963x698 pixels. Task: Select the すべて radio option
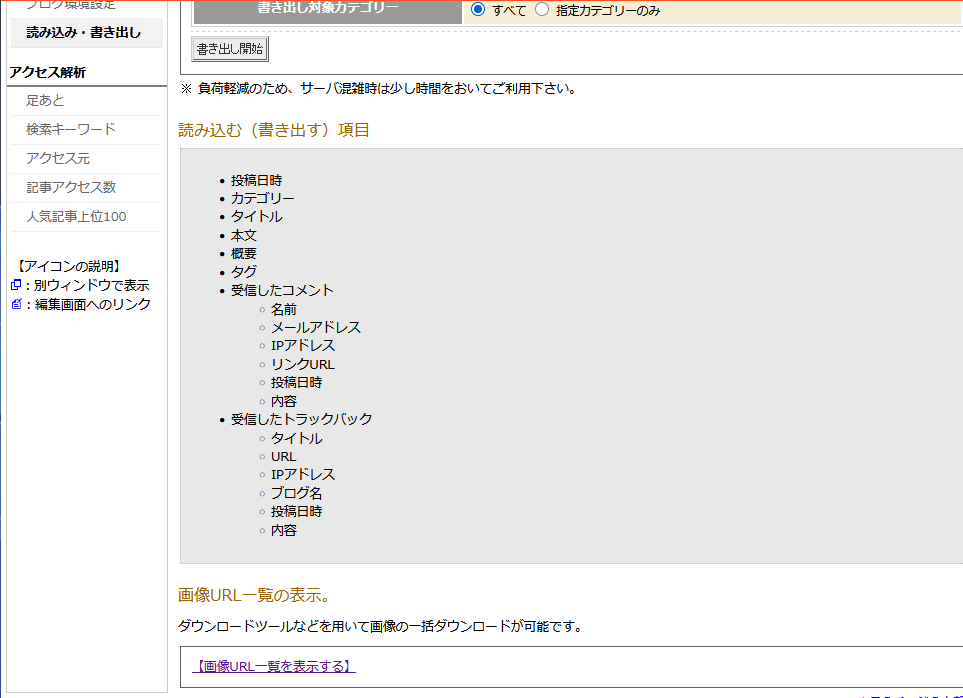click(478, 9)
